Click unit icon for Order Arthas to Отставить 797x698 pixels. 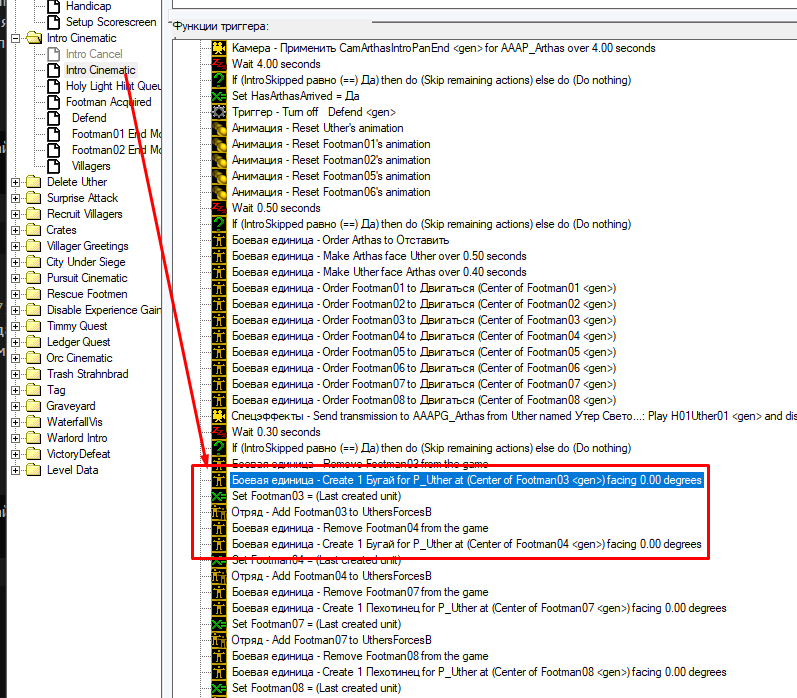click(219, 240)
